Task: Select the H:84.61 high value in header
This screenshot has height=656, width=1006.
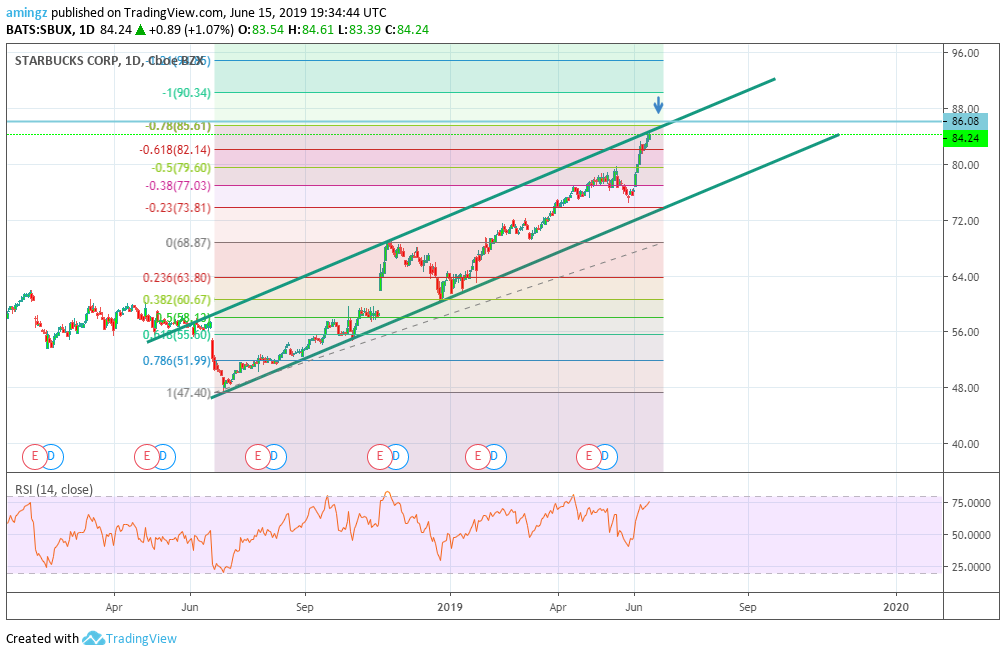Action: coord(311,30)
